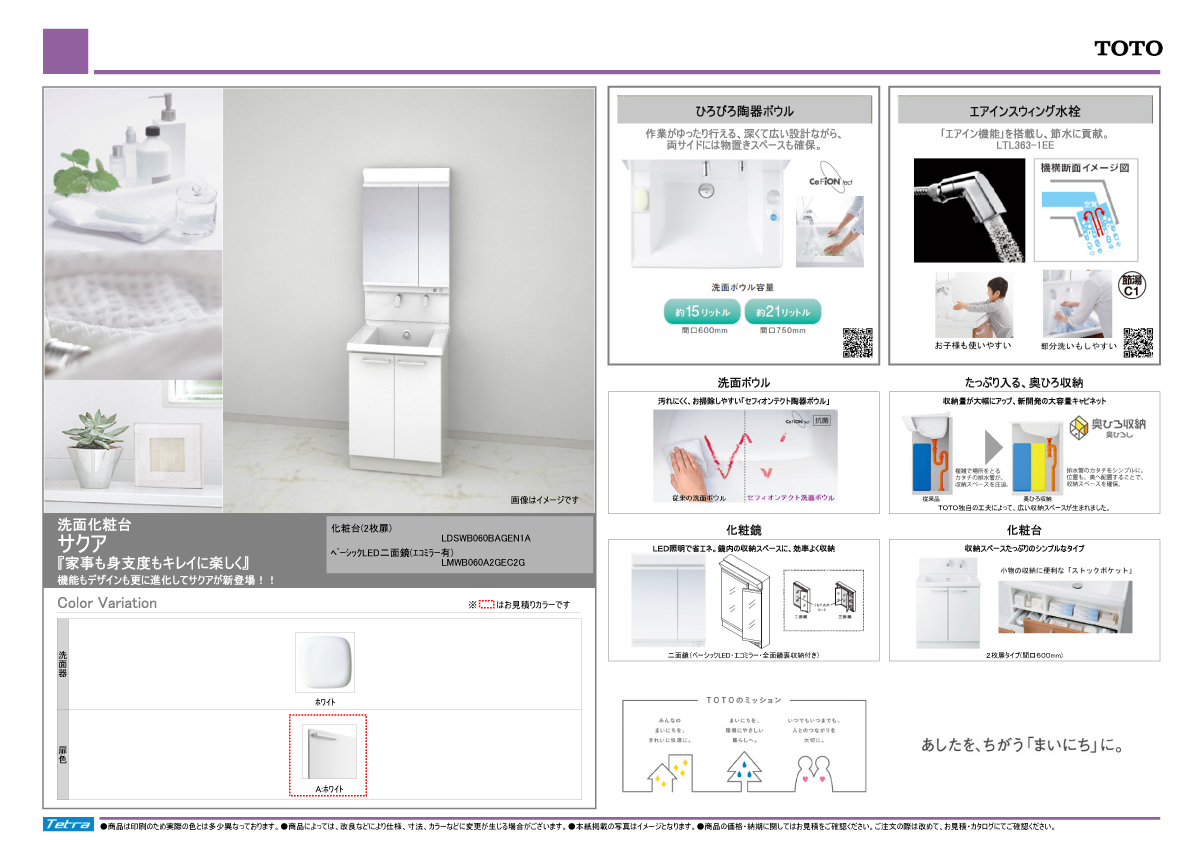Click the 『家事も身支度もキレイに楽しく』 tagline
The width and height of the screenshot is (1191, 842).
(x=154, y=563)
